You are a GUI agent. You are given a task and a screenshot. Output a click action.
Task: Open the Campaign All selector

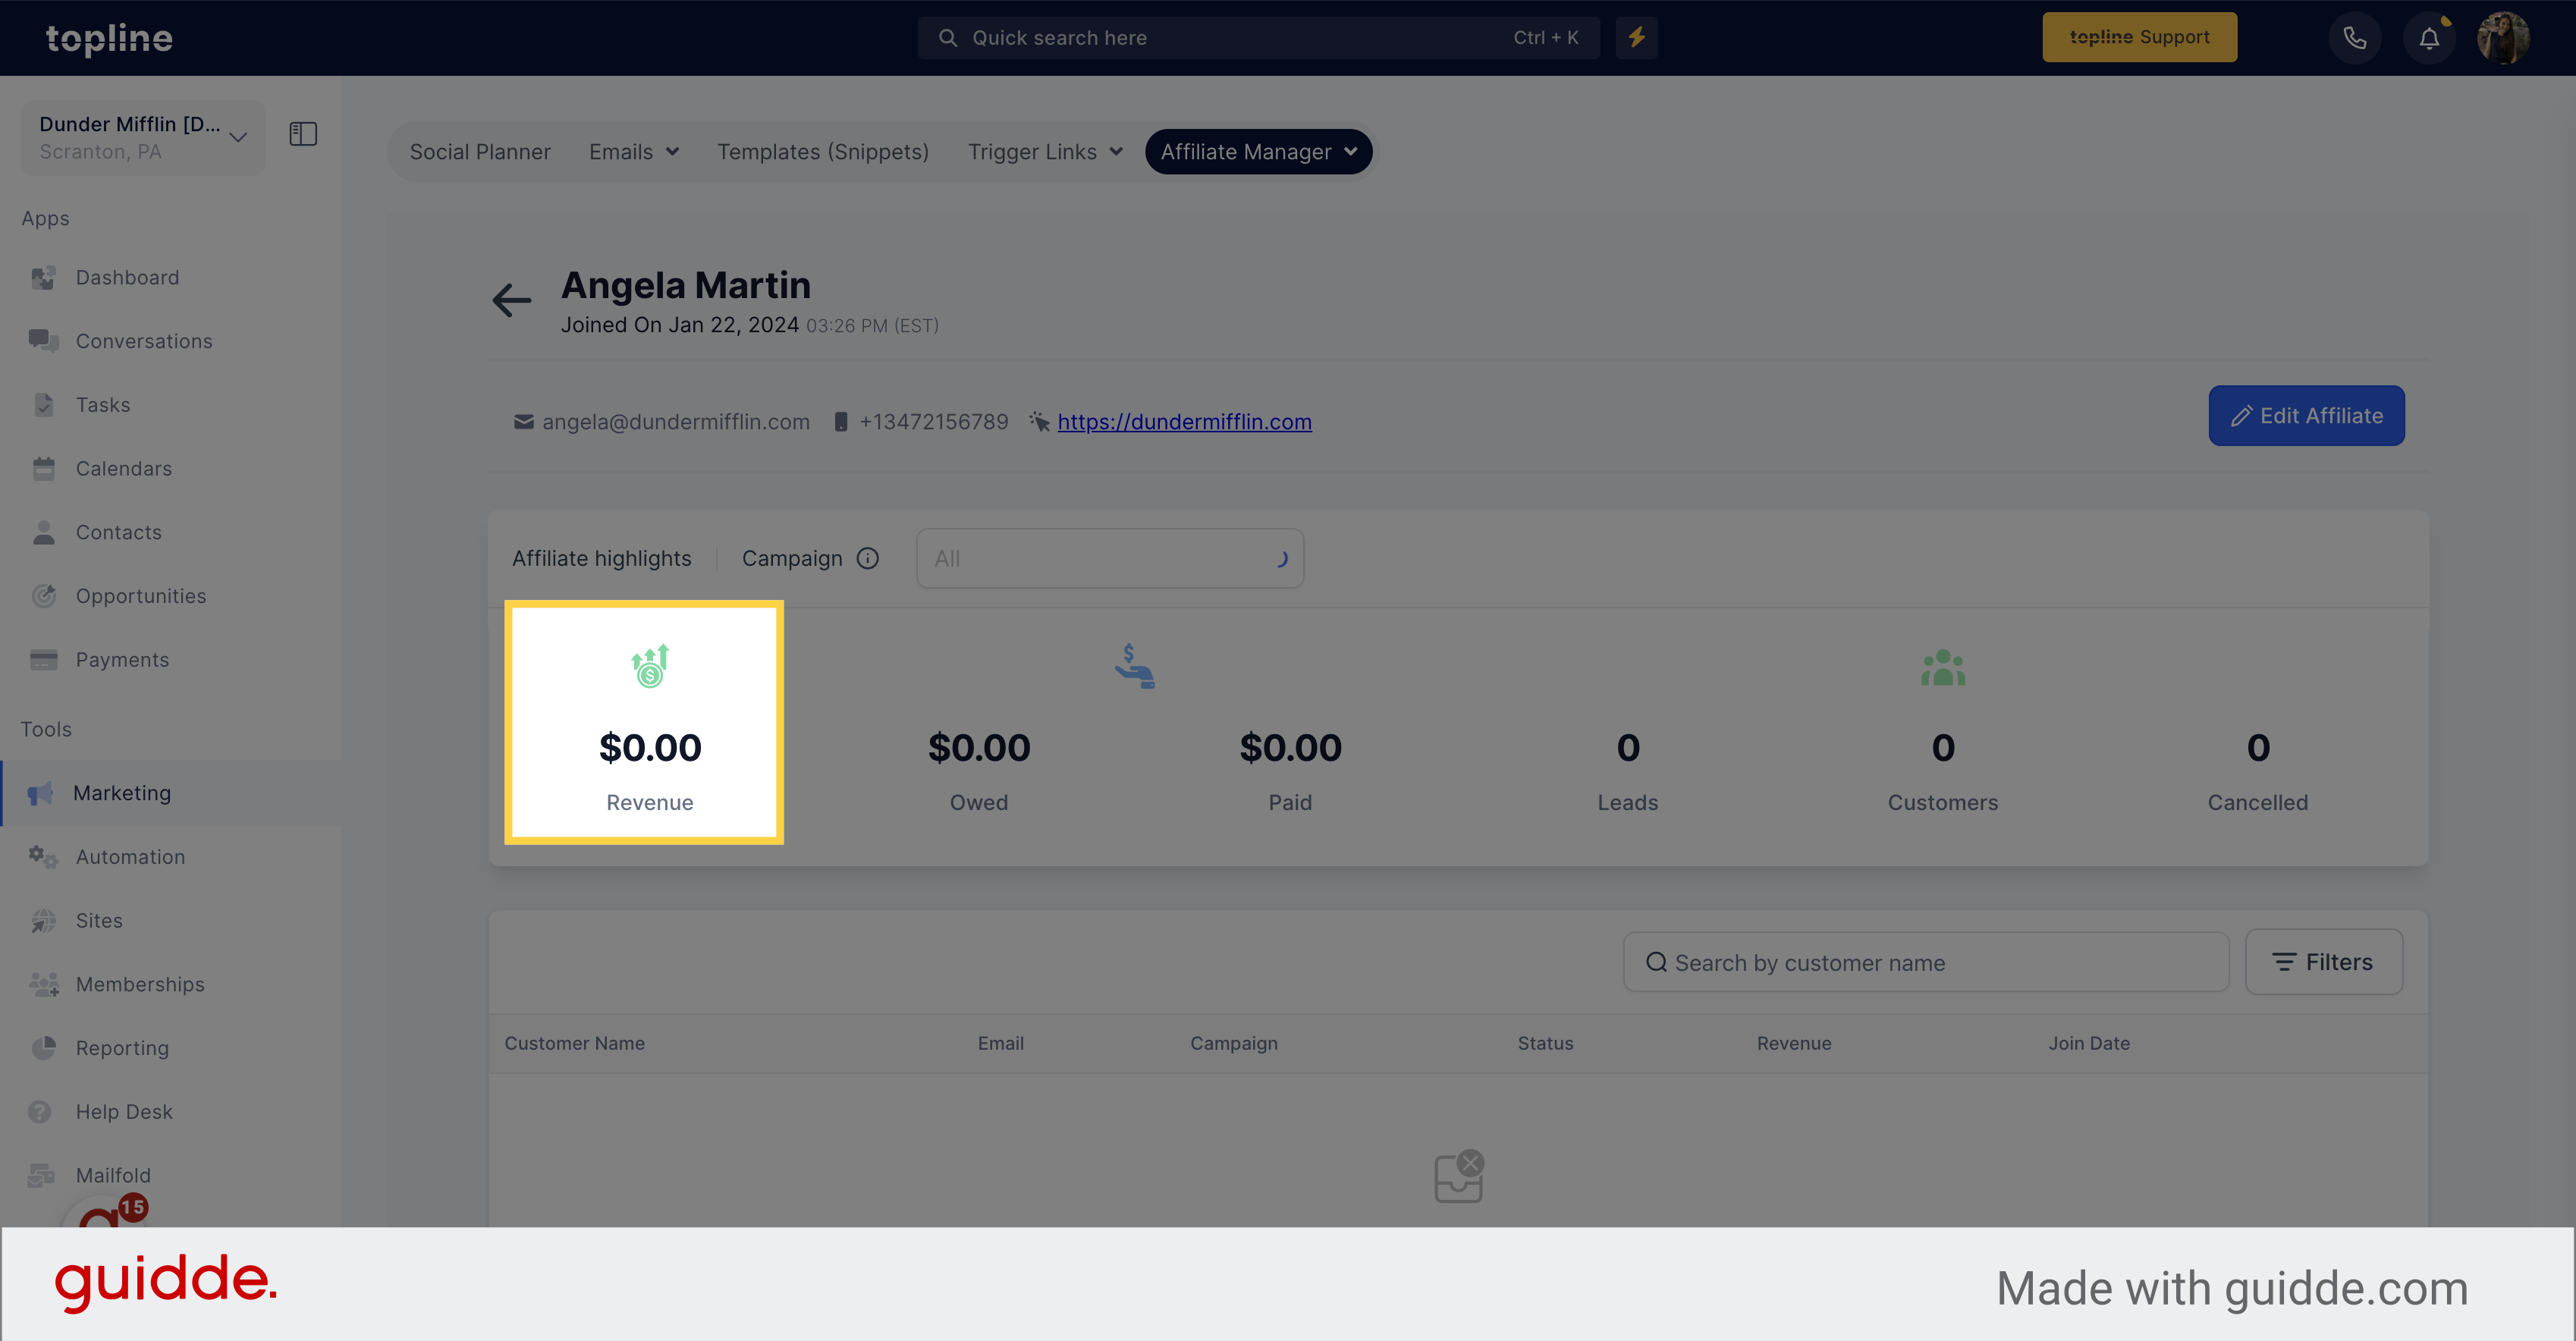[x=1110, y=559]
